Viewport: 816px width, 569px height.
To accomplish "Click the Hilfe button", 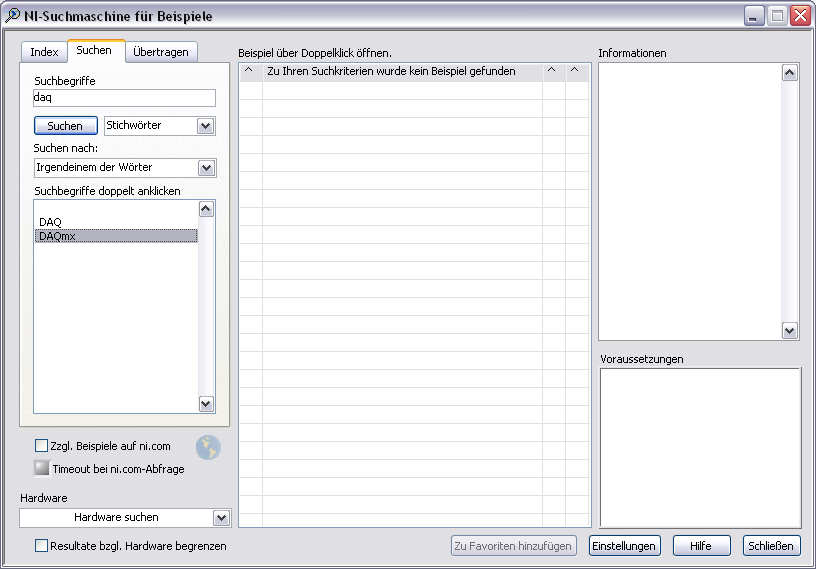I will click(x=702, y=546).
